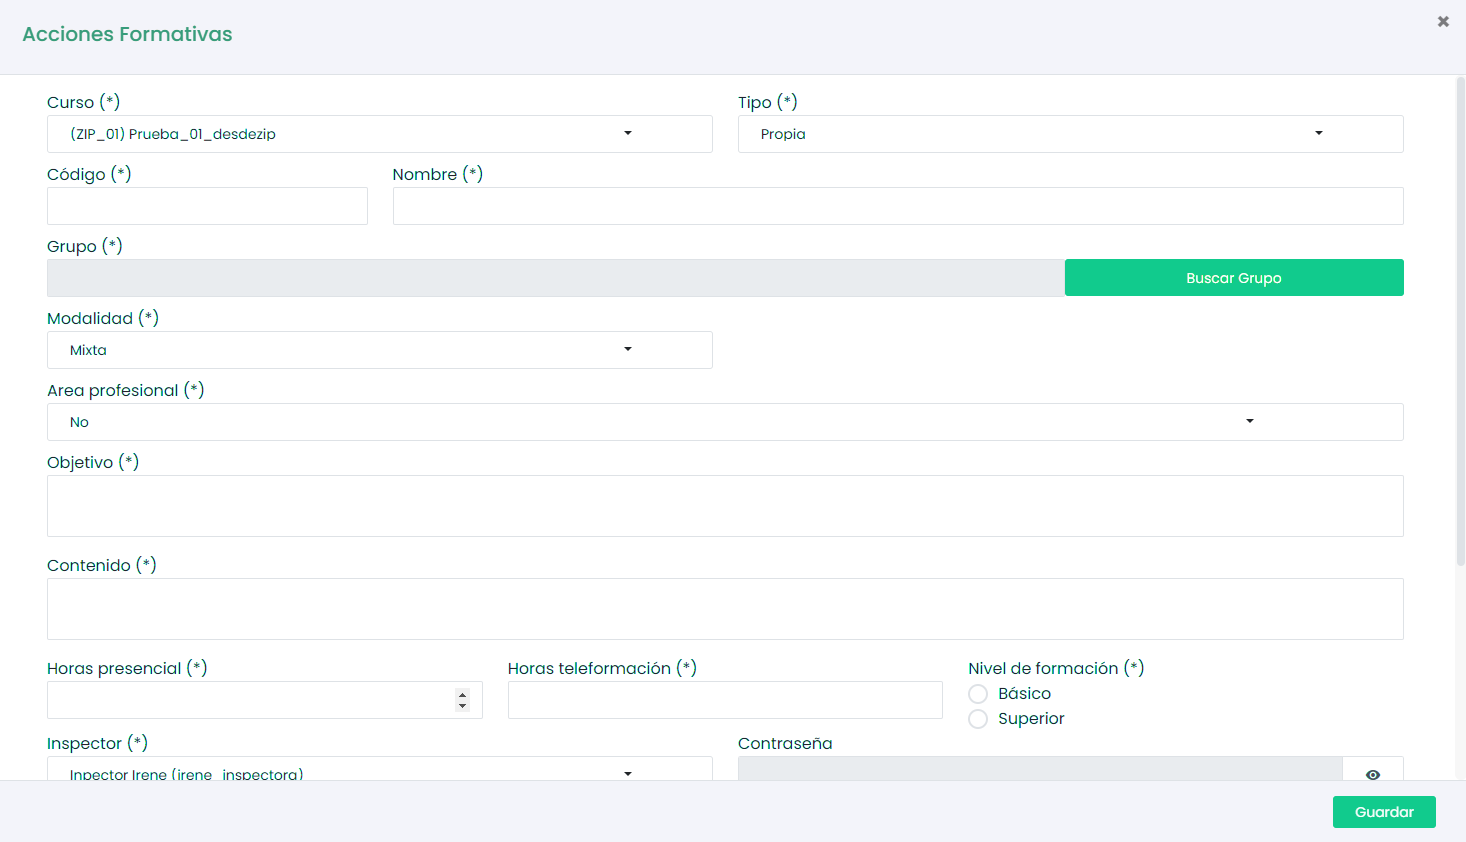Screen dimensions: 1466x842
Task: Decrement Horas presencial with down arrow
Action: pyautogui.click(x=462, y=706)
